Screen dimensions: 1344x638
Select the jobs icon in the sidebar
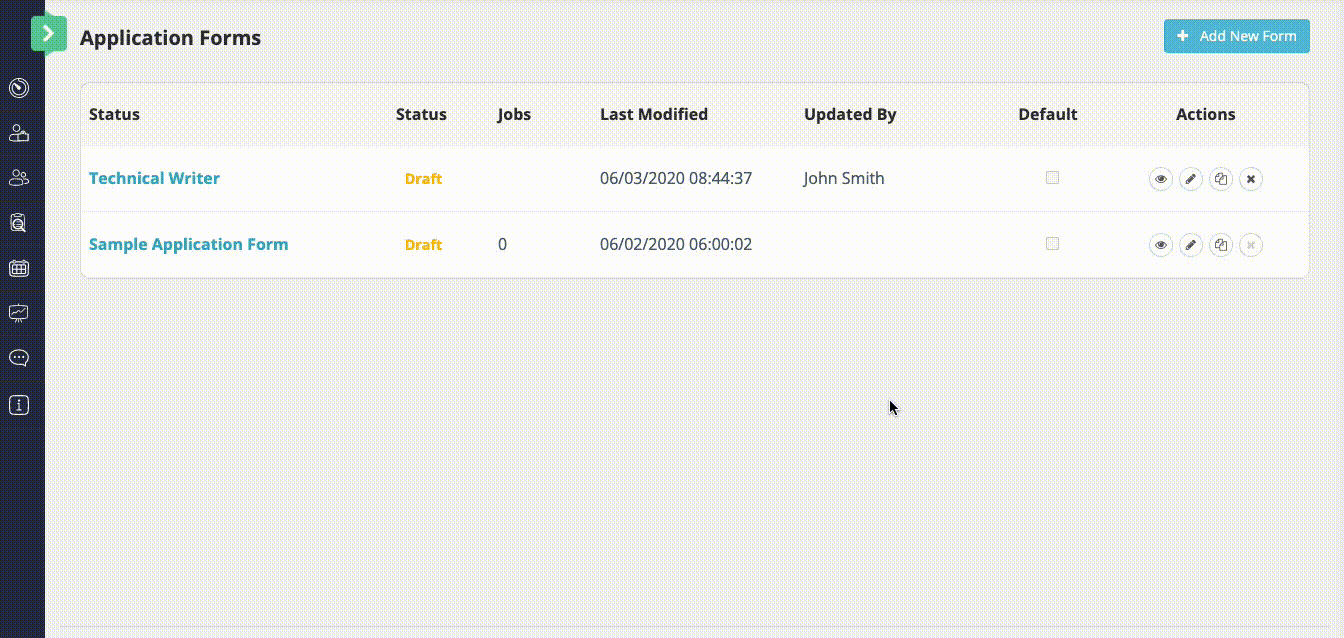[x=18, y=131]
